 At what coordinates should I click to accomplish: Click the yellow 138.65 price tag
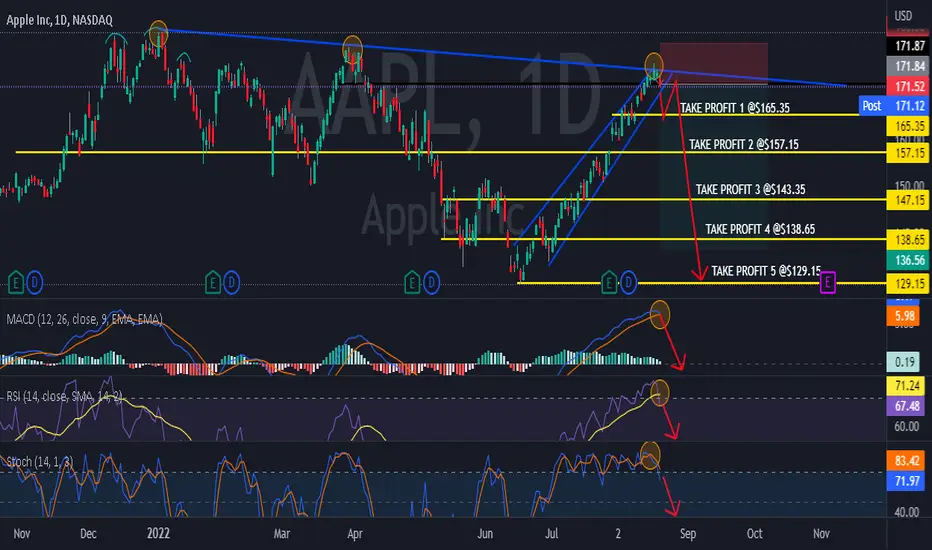[909, 240]
